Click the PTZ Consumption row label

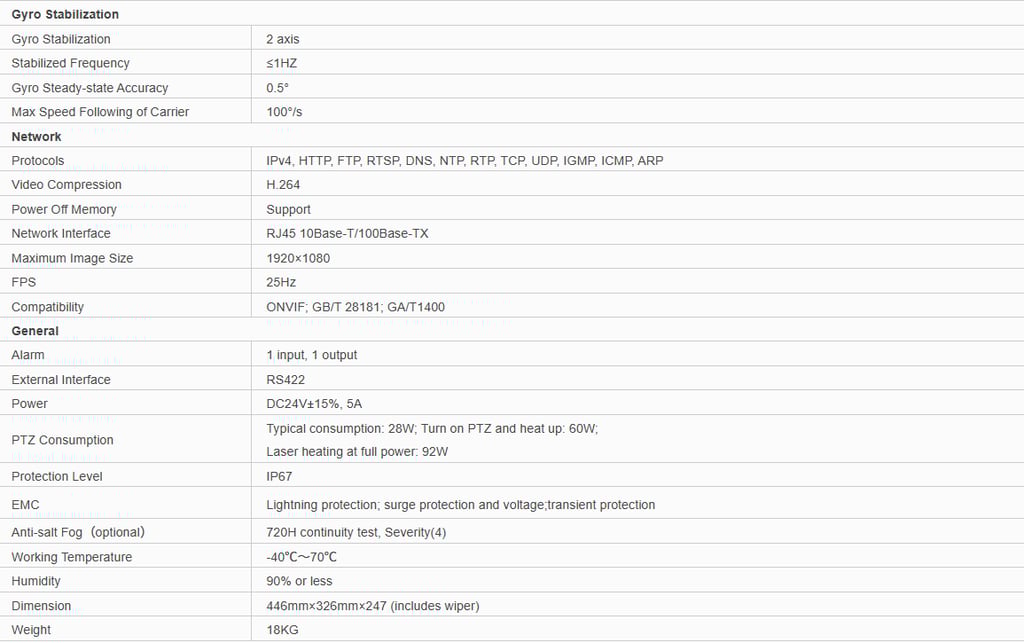coord(62,440)
